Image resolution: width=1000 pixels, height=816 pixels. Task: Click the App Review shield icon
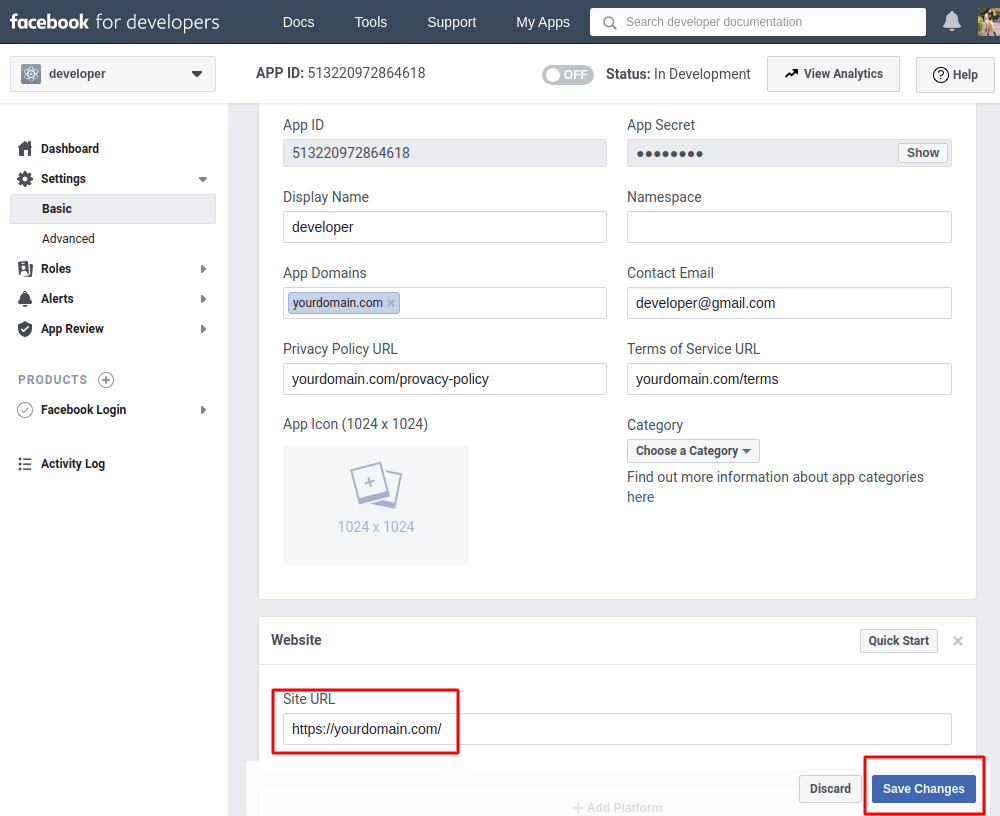(25, 329)
